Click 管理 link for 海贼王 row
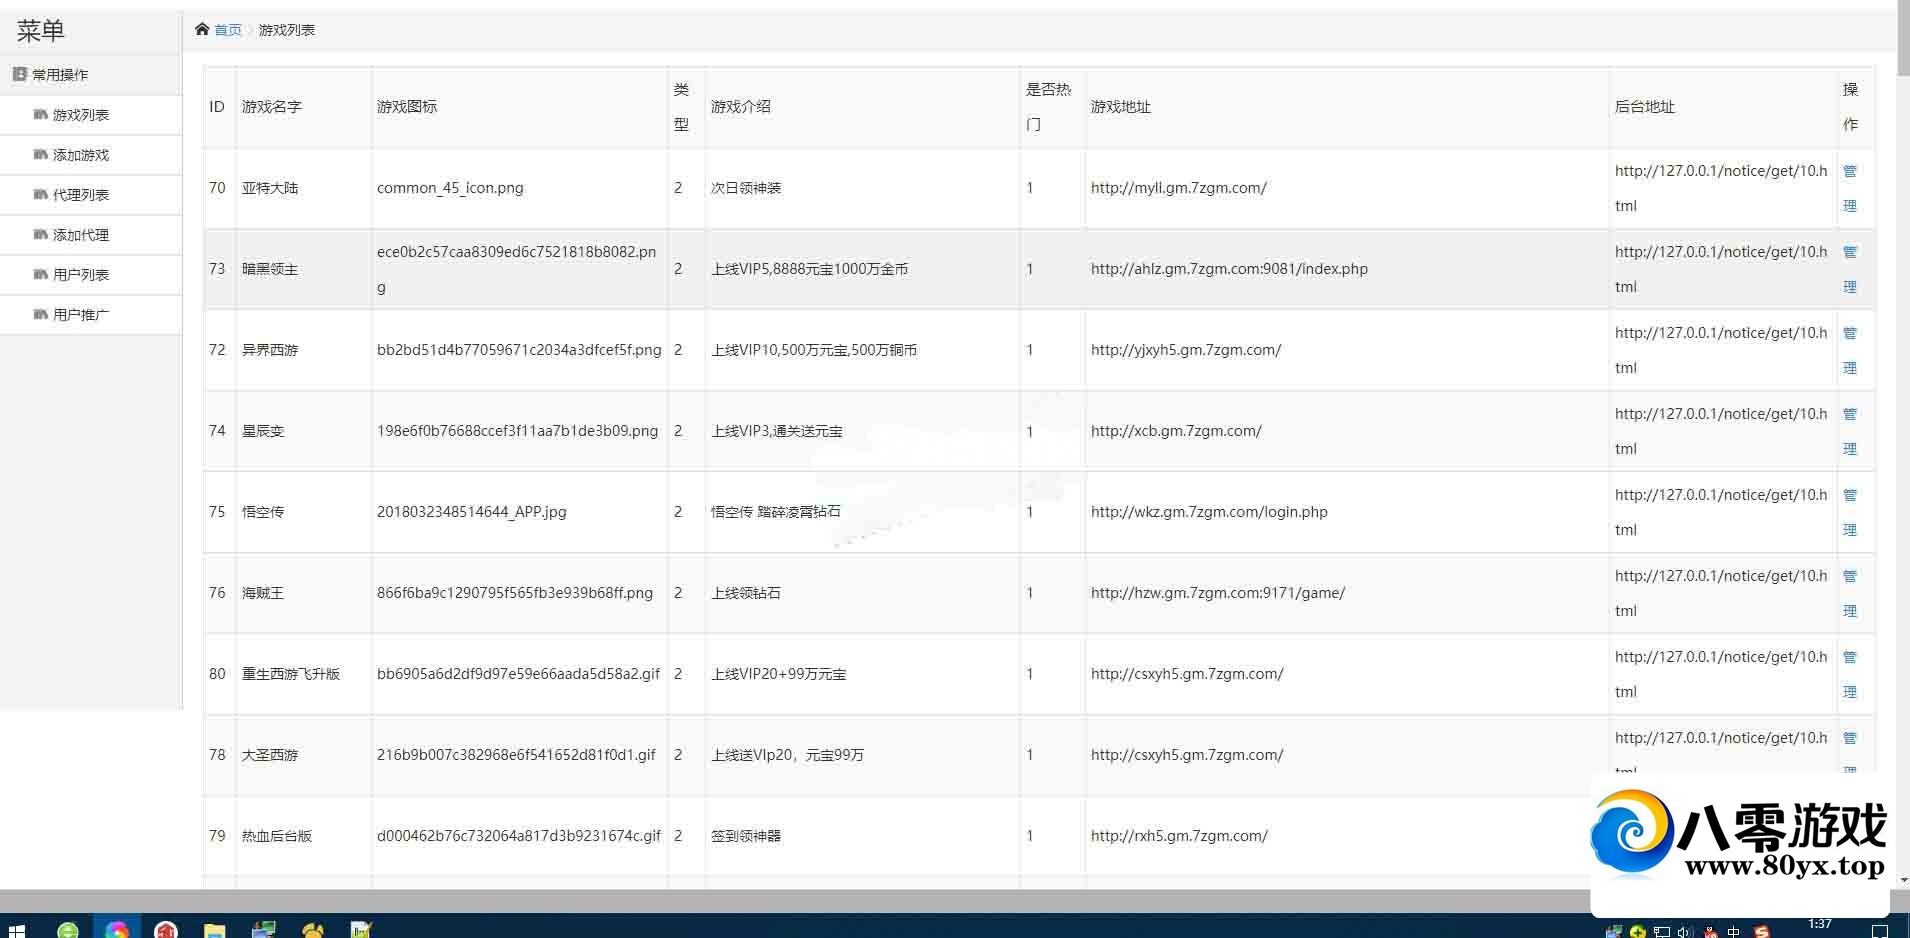This screenshot has height=938, width=1910. coord(1850,593)
